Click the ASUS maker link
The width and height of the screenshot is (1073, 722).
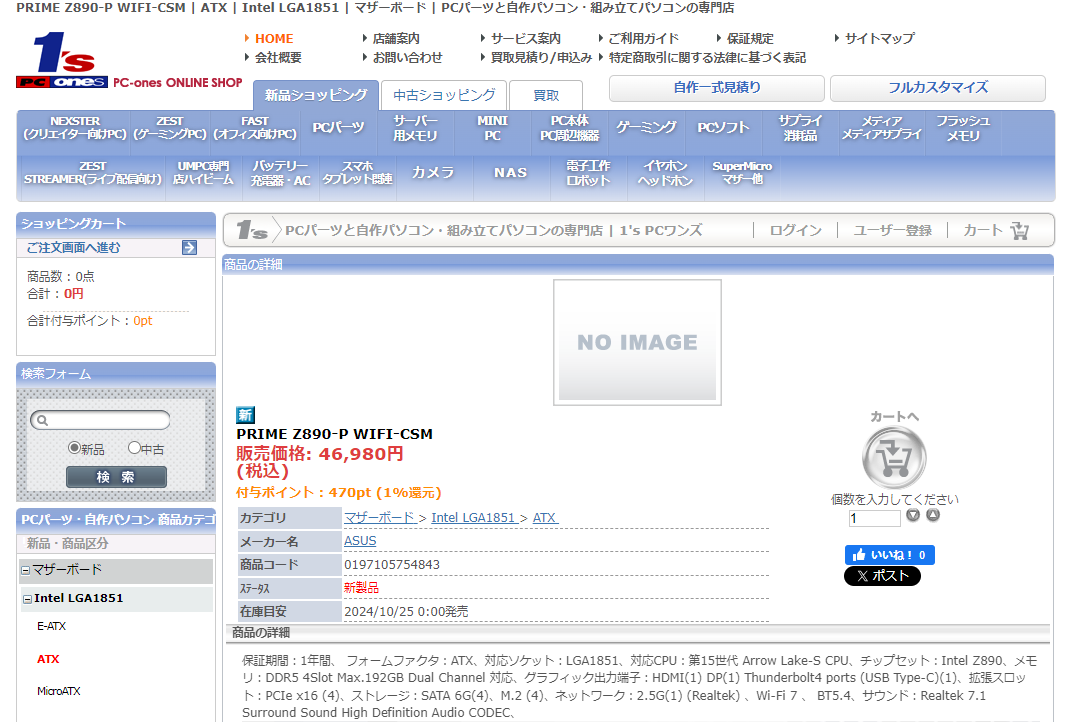360,541
